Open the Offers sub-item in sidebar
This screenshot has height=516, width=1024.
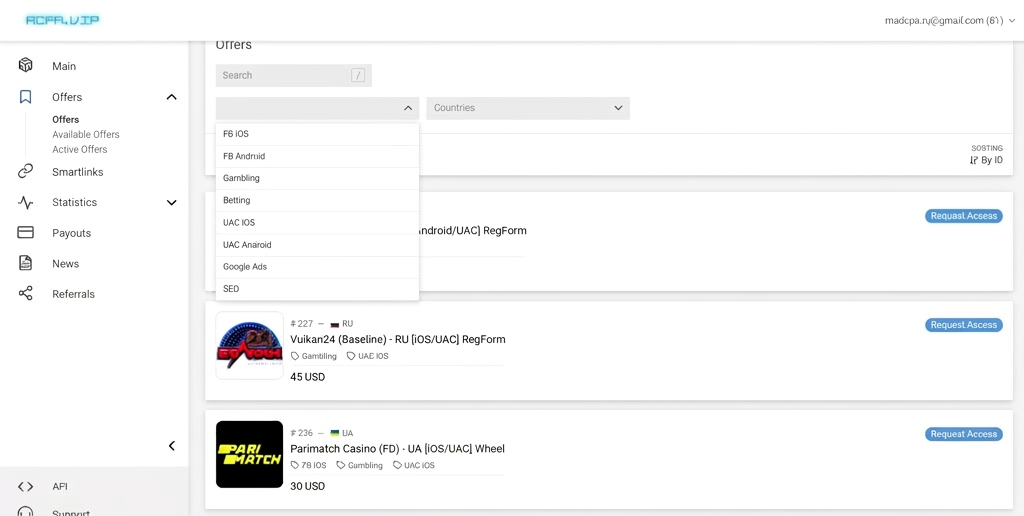(65, 120)
